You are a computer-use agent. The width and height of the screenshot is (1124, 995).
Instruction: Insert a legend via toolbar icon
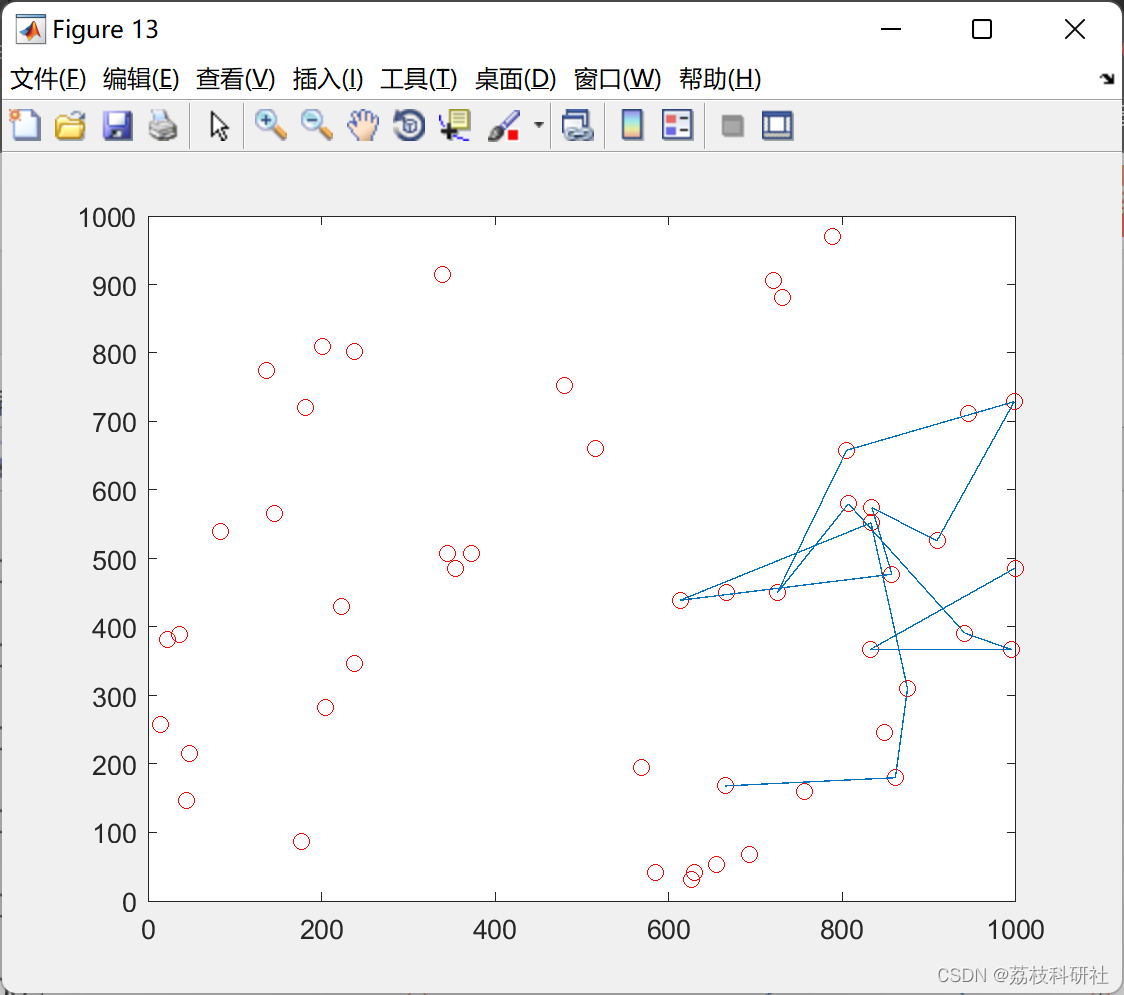click(x=677, y=125)
